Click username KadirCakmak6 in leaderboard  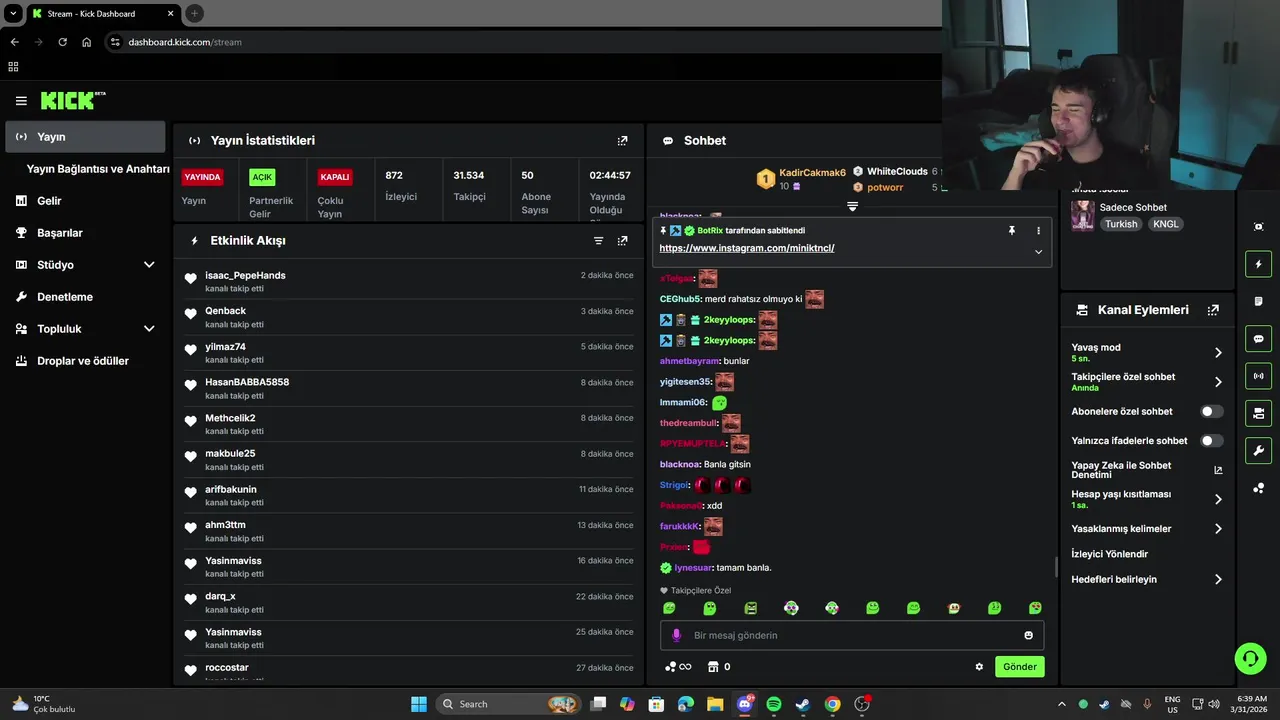tap(812, 172)
